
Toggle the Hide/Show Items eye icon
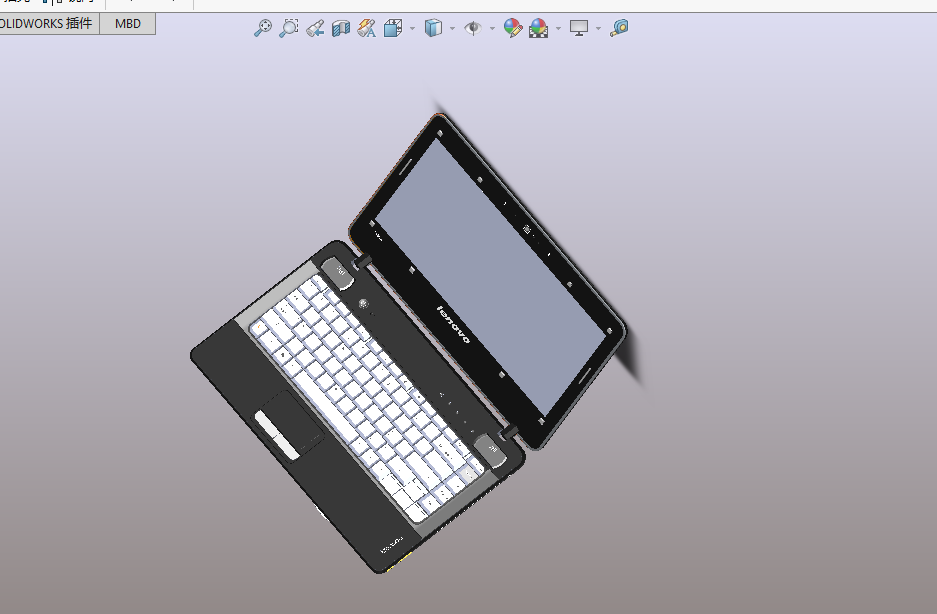coord(473,28)
